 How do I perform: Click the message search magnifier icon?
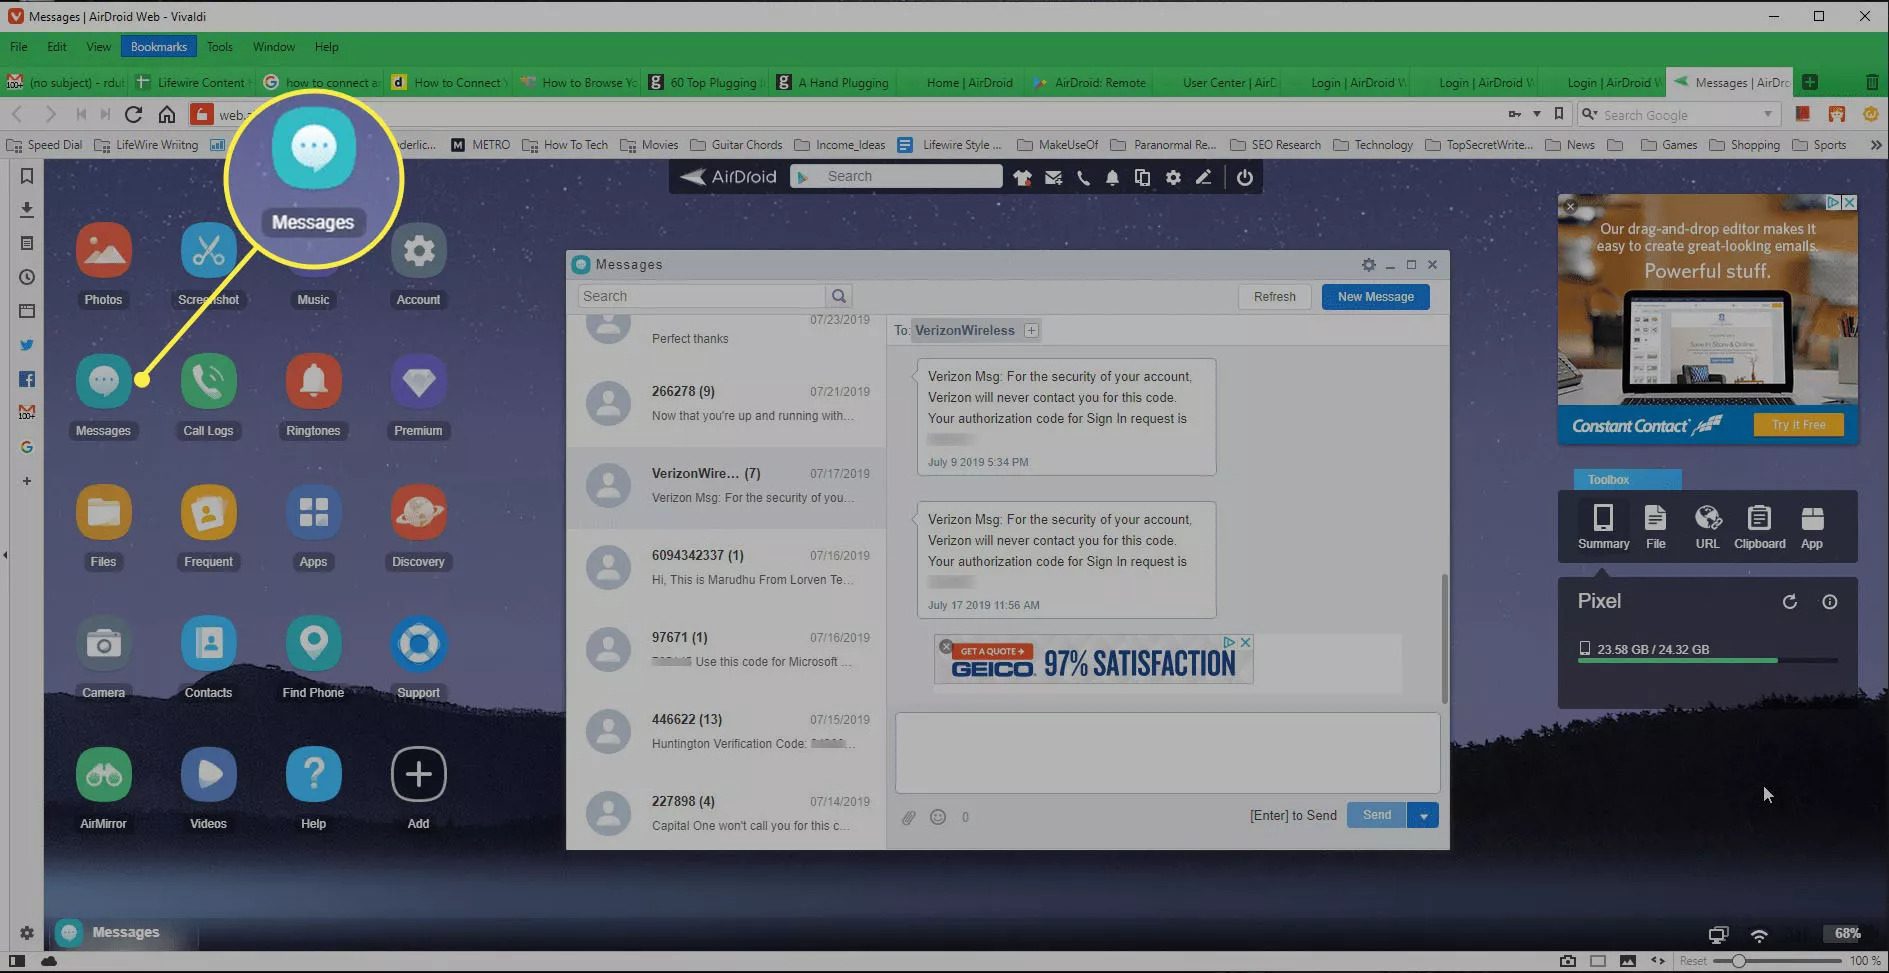point(839,296)
